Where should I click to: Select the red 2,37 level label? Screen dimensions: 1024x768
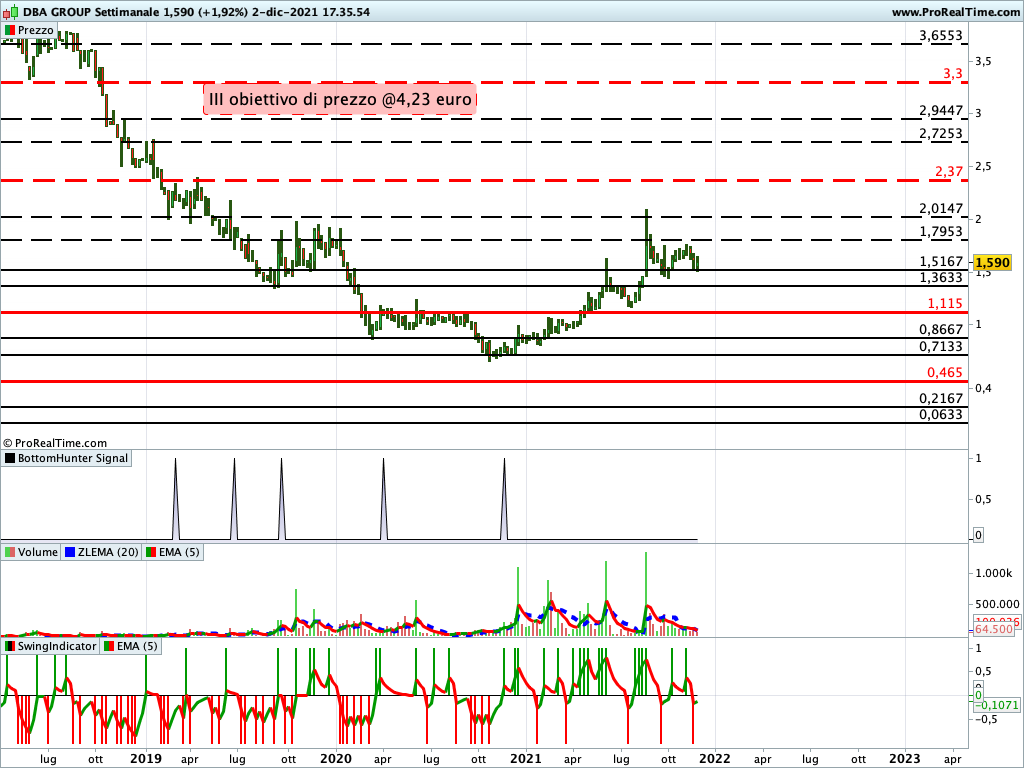(x=949, y=171)
